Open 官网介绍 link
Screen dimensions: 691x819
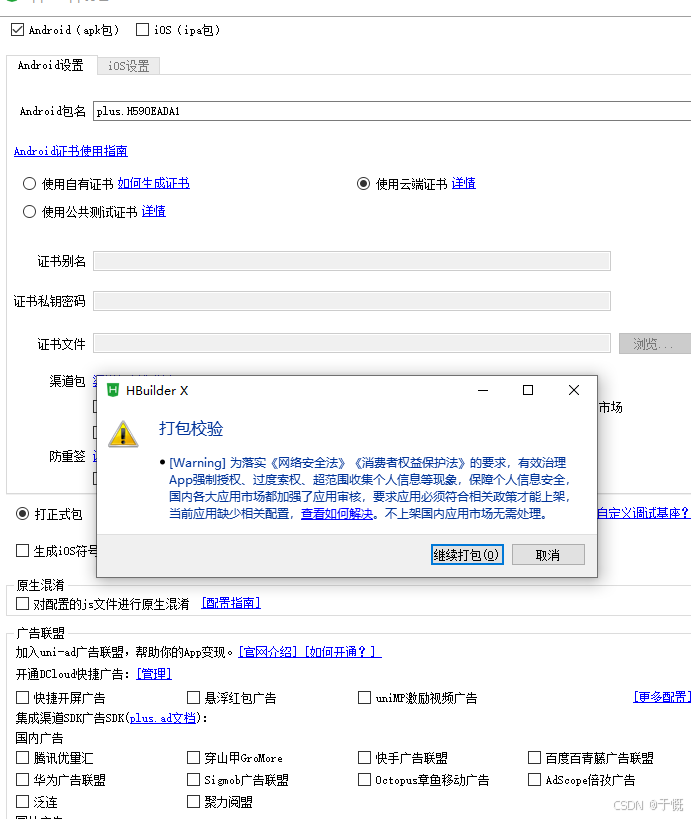coord(268,652)
